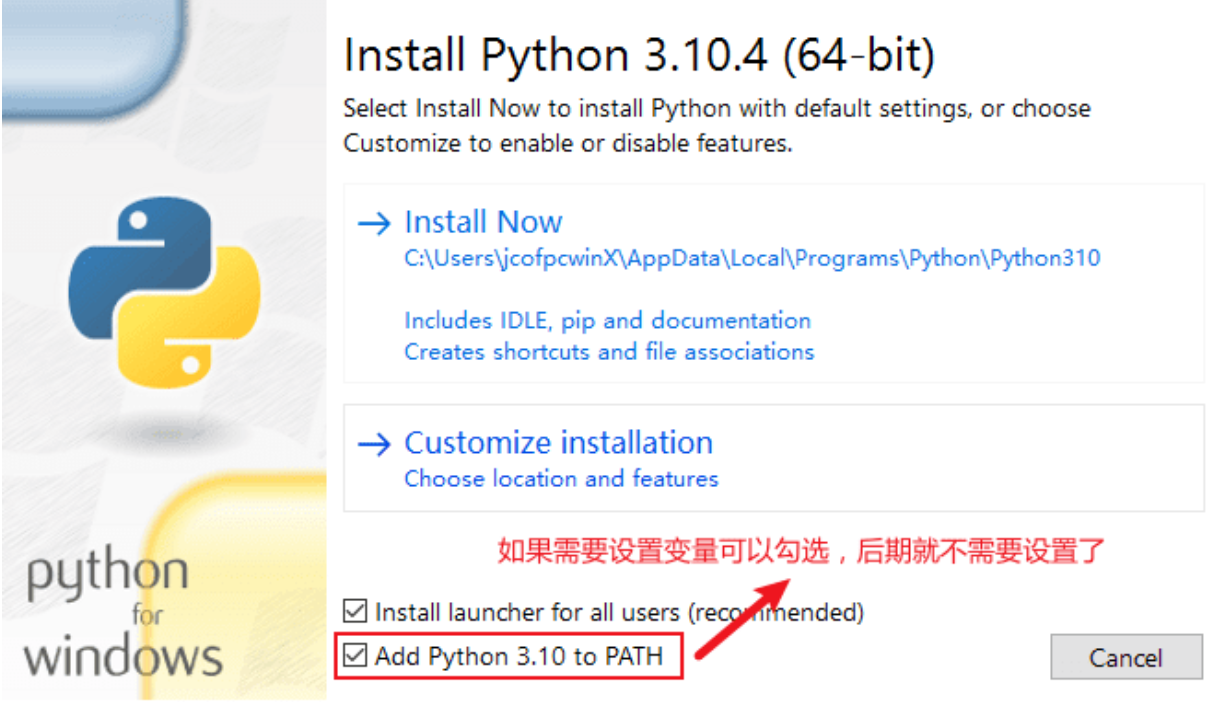
Task: Click "Includes IDLE, pip and documentation" line
Action: (x=608, y=321)
